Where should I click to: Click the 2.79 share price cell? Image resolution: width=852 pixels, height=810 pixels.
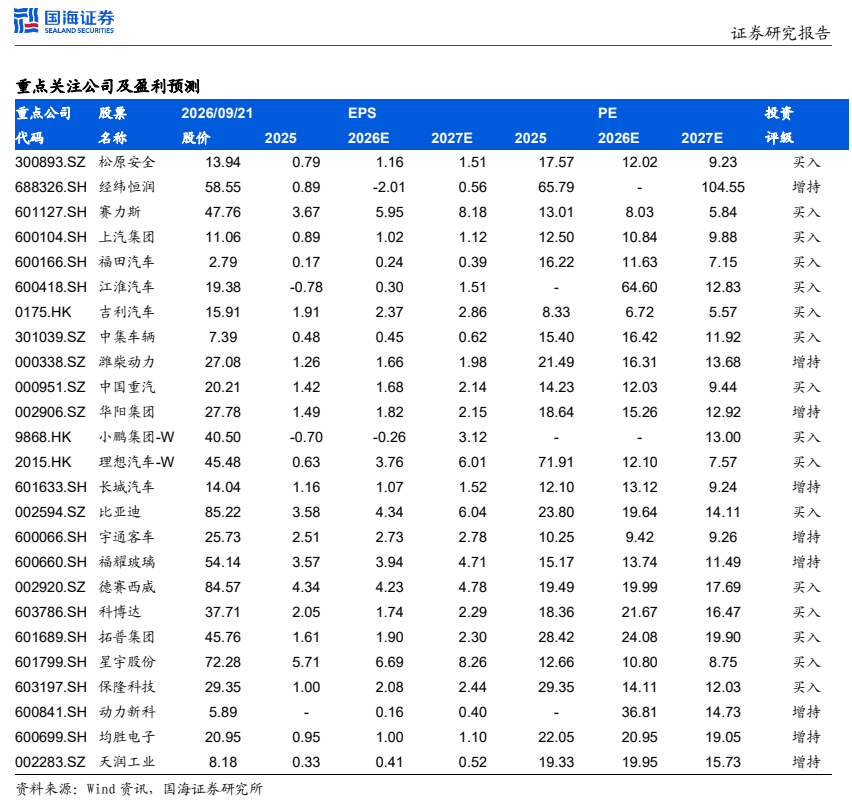(x=223, y=262)
